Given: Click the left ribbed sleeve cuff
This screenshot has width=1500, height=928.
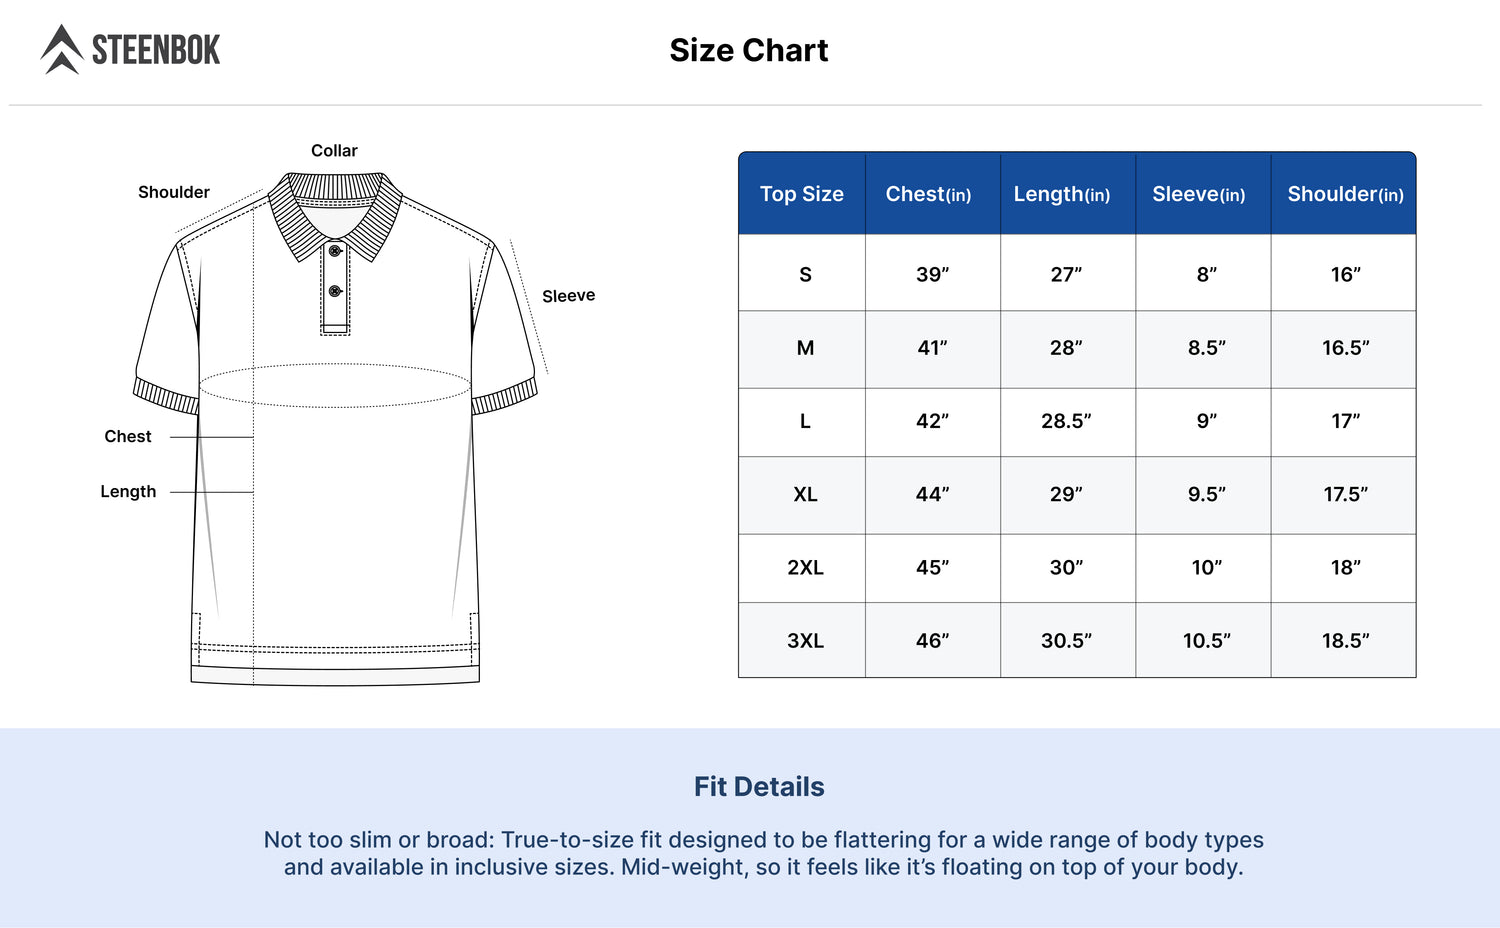Looking at the screenshot, I should (166, 396).
